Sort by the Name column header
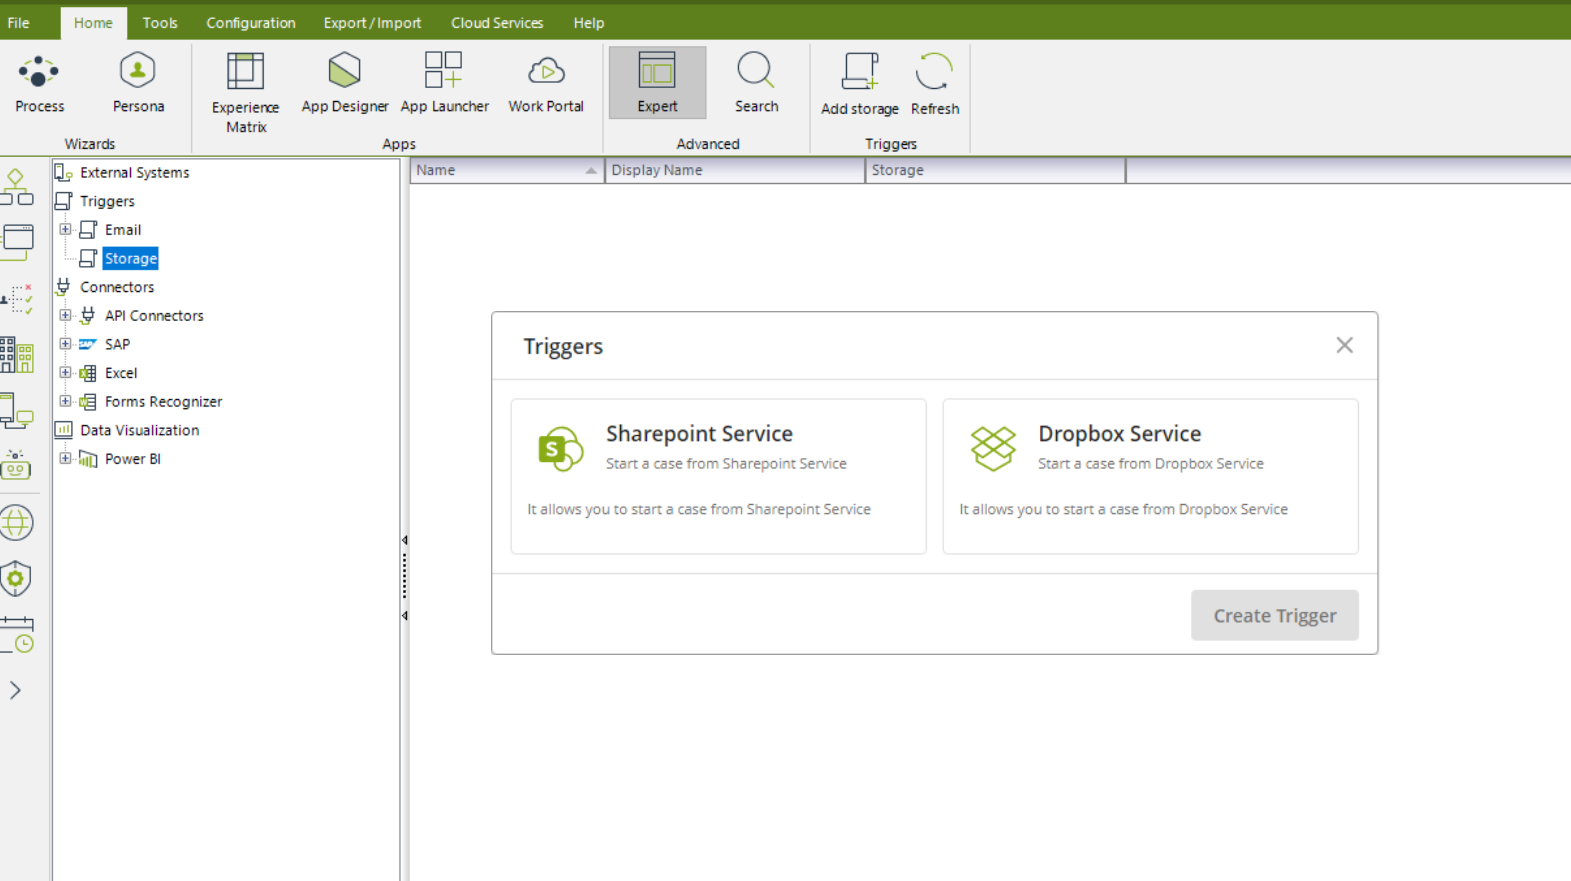Viewport: 1571px width, 881px height. [x=500, y=170]
